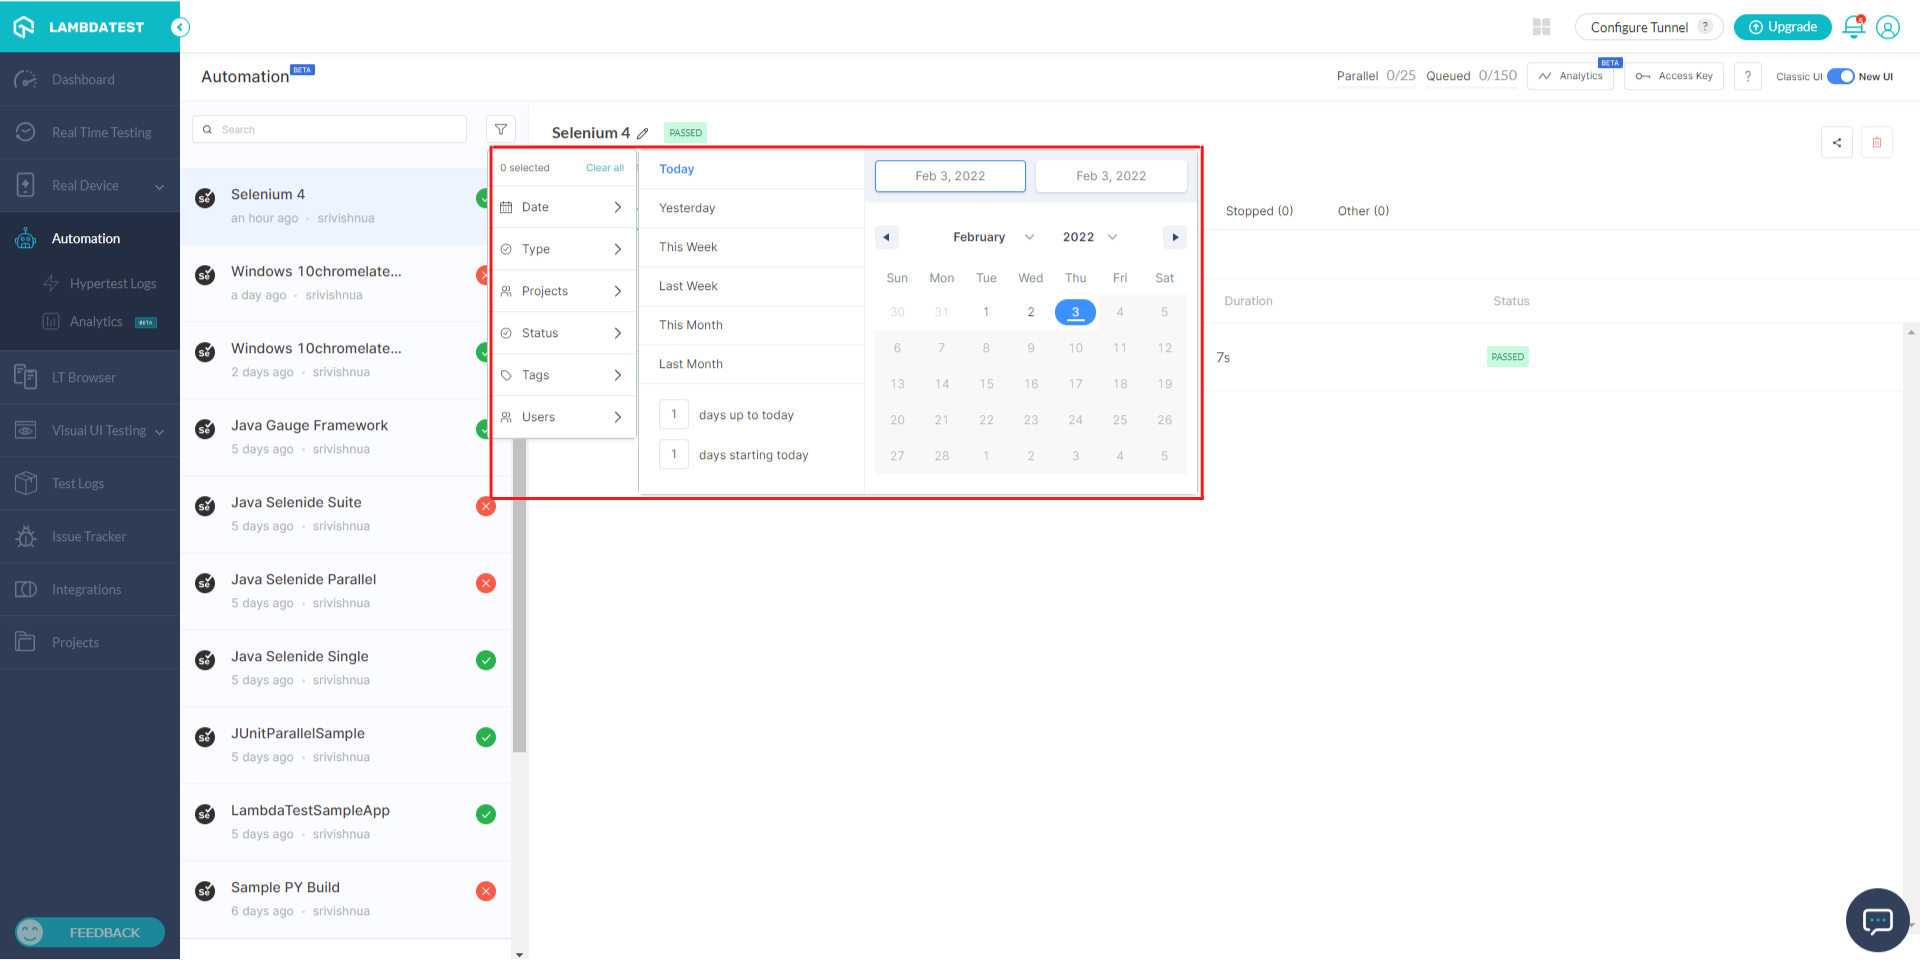Open the apps grid icon

coord(1541,27)
